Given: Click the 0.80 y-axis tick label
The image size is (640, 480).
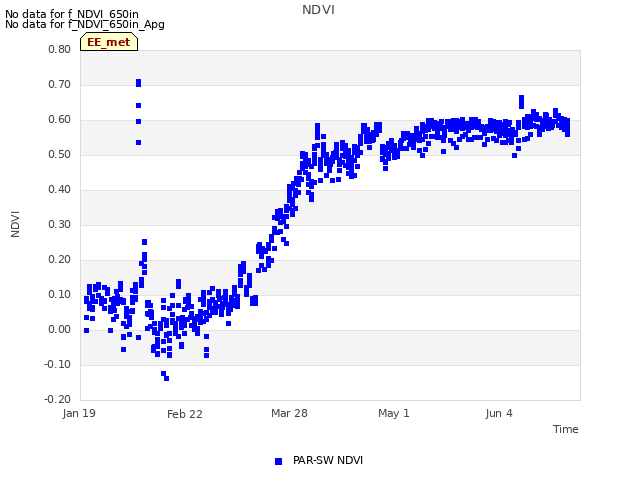Looking at the screenshot, I should [60, 49].
